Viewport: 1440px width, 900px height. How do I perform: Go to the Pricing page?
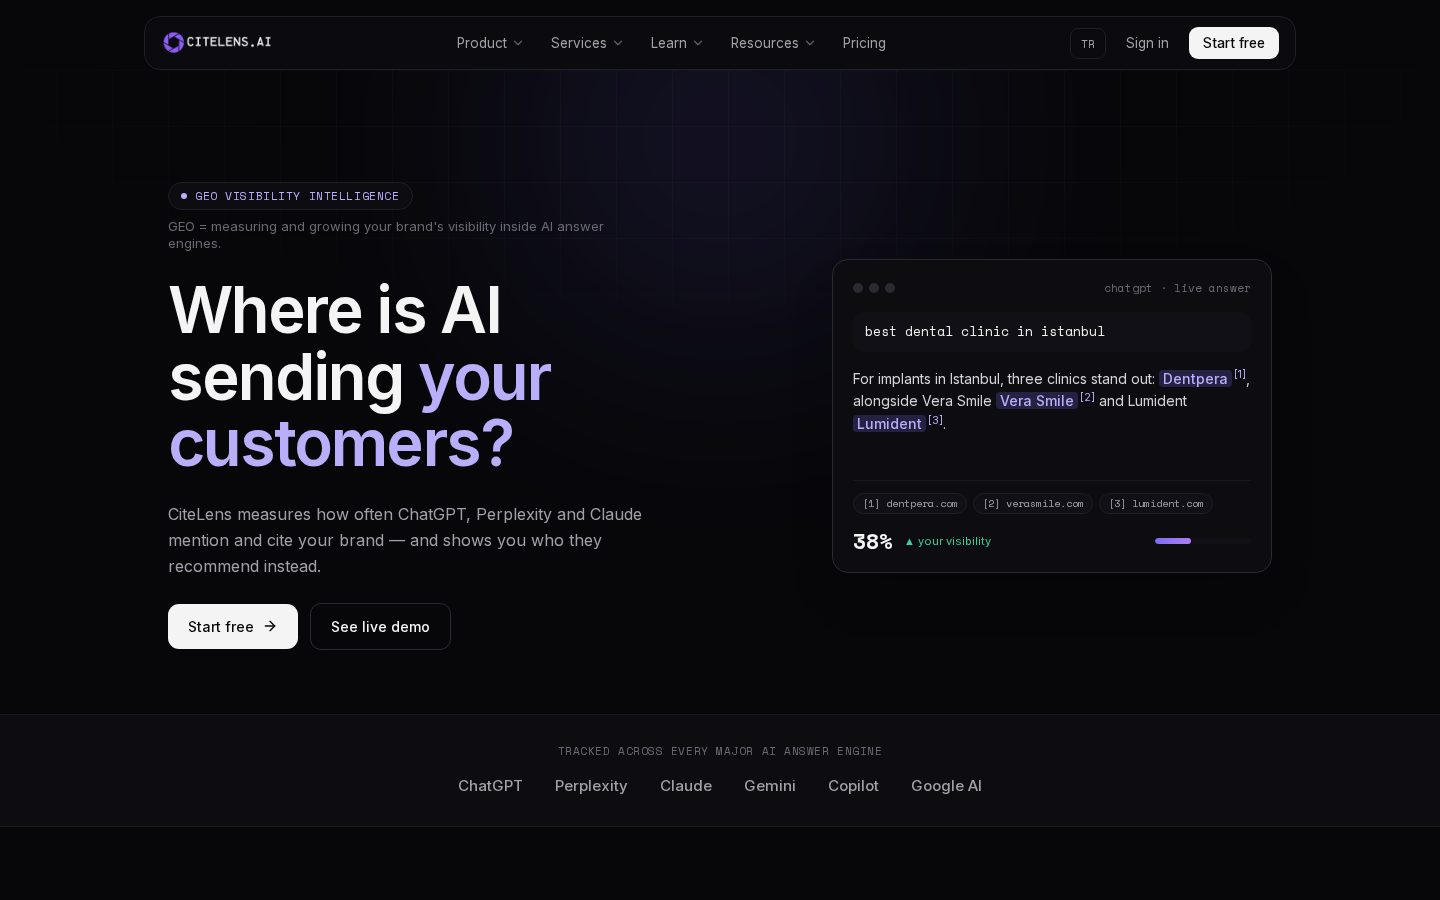click(x=864, y=43)
